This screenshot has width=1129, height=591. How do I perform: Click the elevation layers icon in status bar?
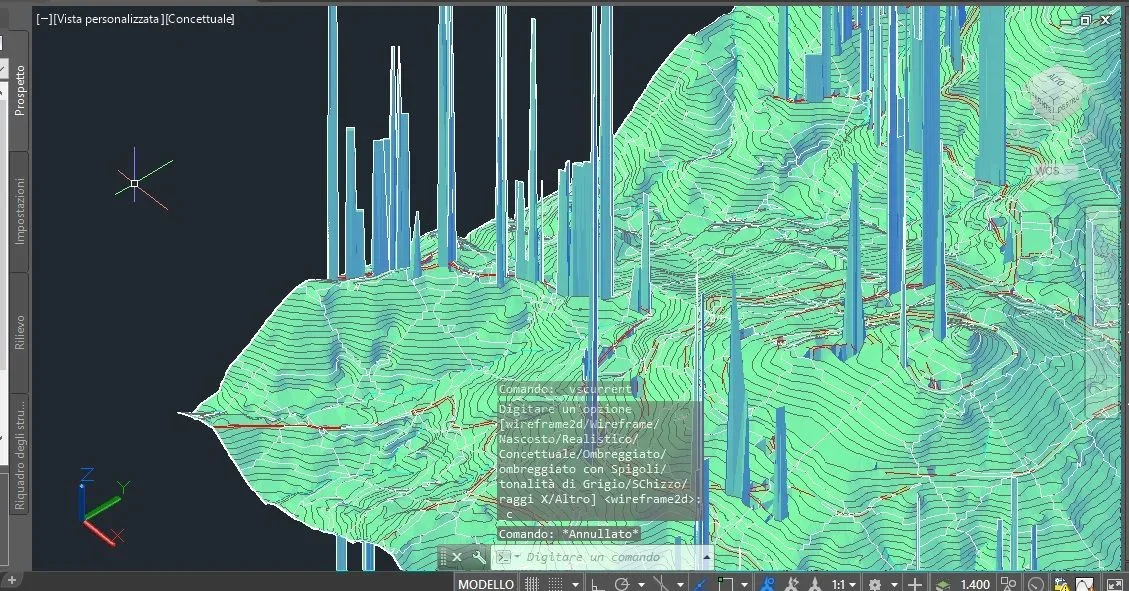point(943,584)
